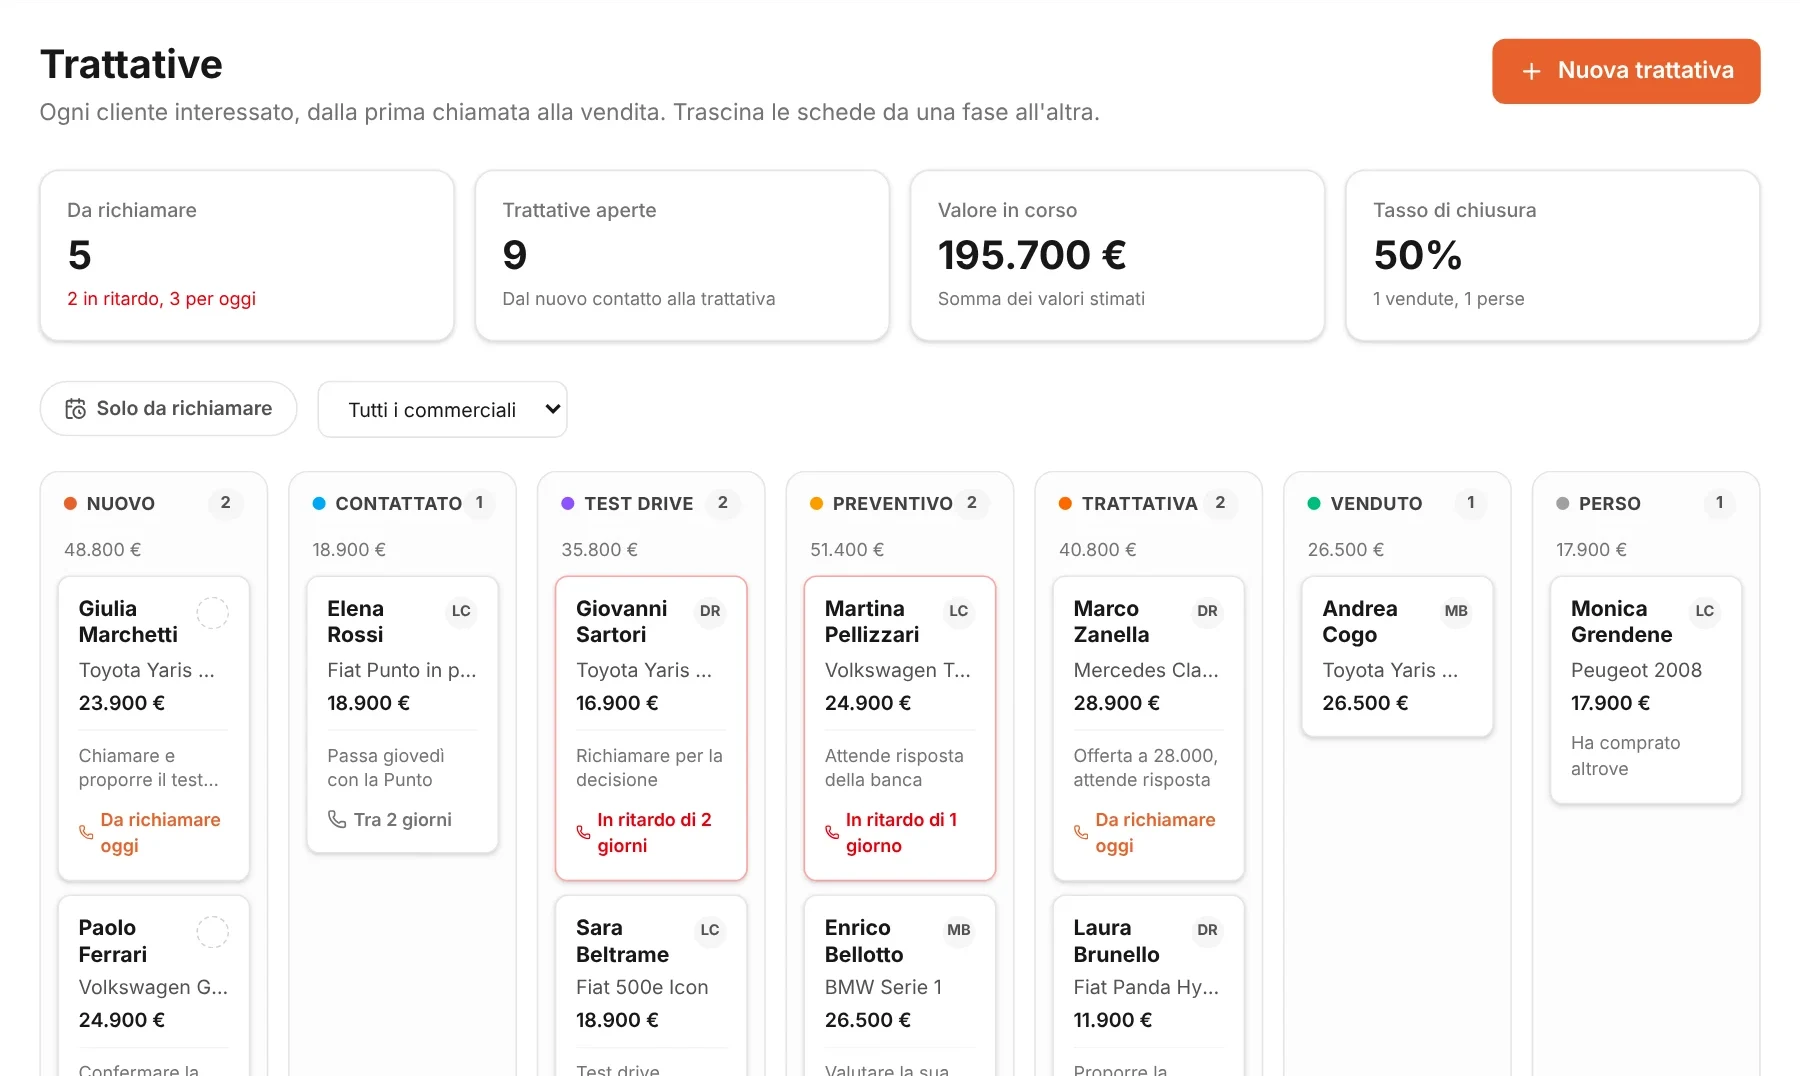Click the unassigned avatar circle on Paolo Ferrari
This screenshot has height=1076, width=1800.
tap(212, 931)
